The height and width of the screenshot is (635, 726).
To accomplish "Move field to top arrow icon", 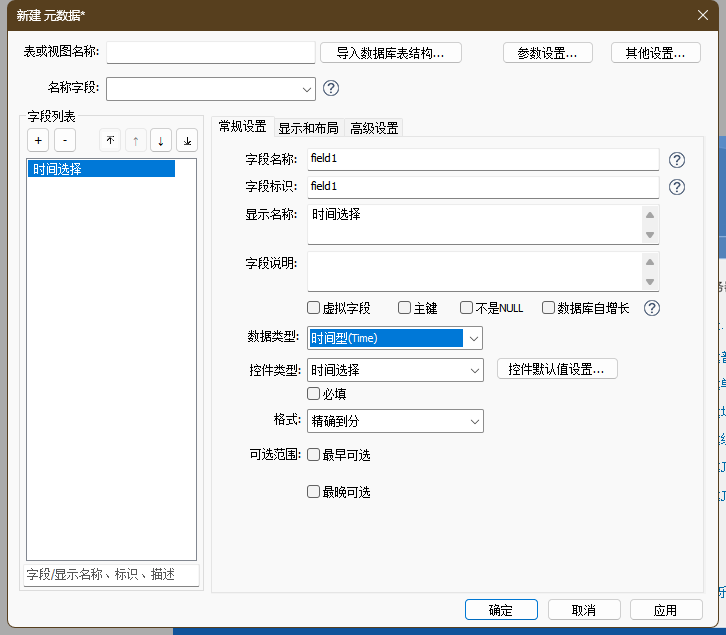I will tap(110, 141).
